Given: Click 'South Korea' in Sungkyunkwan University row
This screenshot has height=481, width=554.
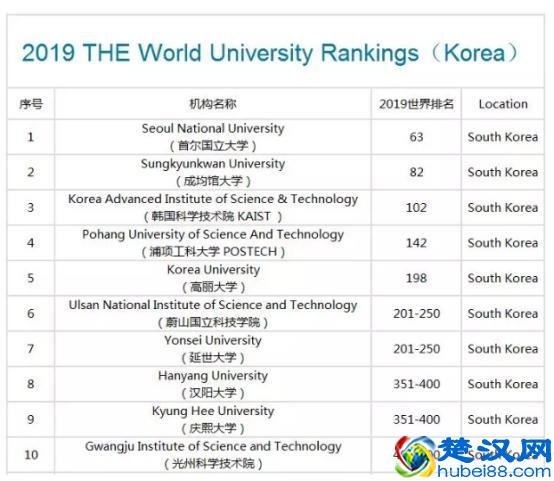Looking at the screenshot, I should pos(503,172).
